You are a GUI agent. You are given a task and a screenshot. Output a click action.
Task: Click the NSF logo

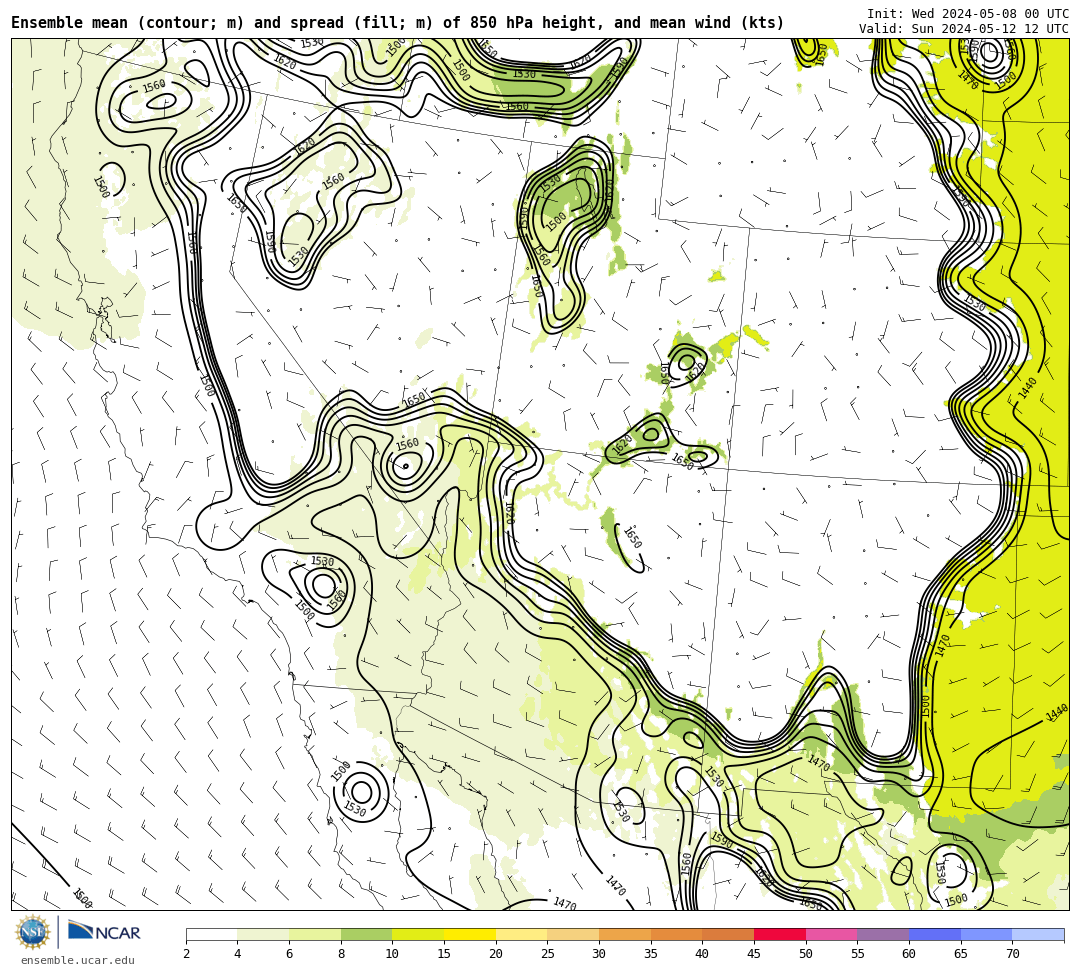(33, 932)
